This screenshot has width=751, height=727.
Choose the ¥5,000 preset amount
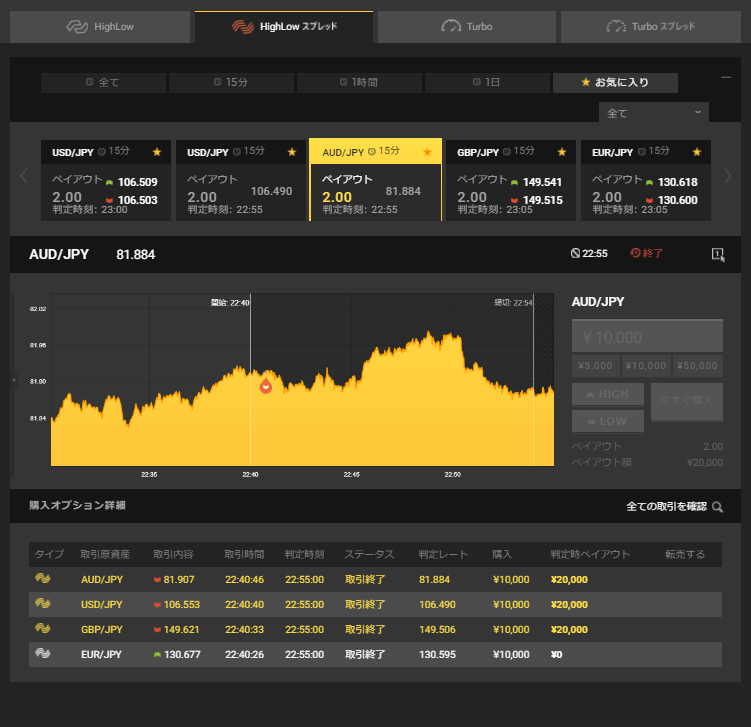coord(595,366)
